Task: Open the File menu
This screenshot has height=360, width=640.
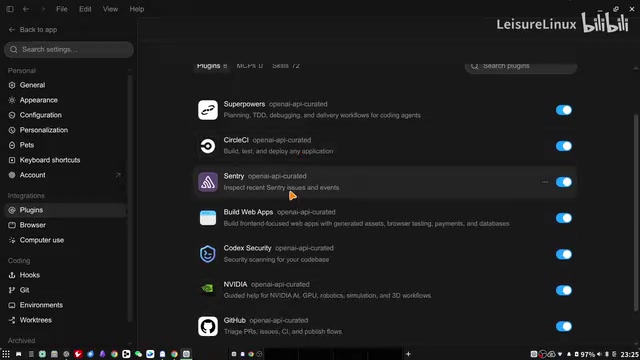Action: tap(62, 9)
